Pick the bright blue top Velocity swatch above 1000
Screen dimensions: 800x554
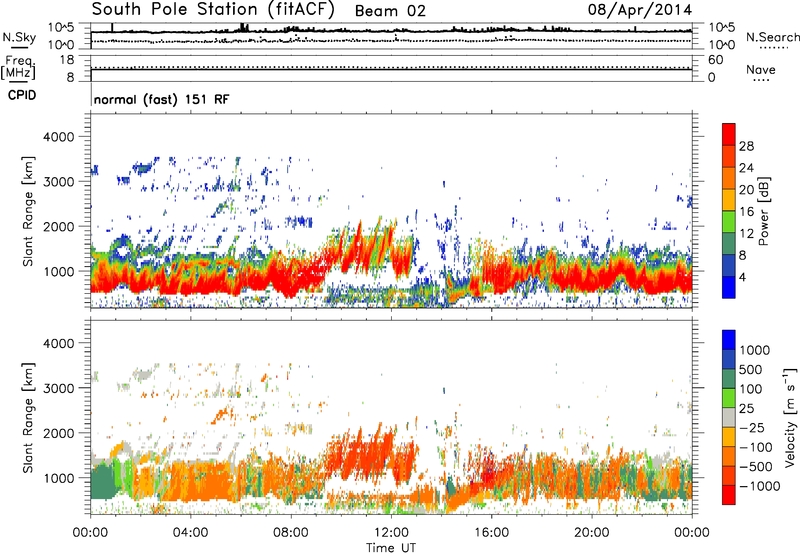click(729, 340)
